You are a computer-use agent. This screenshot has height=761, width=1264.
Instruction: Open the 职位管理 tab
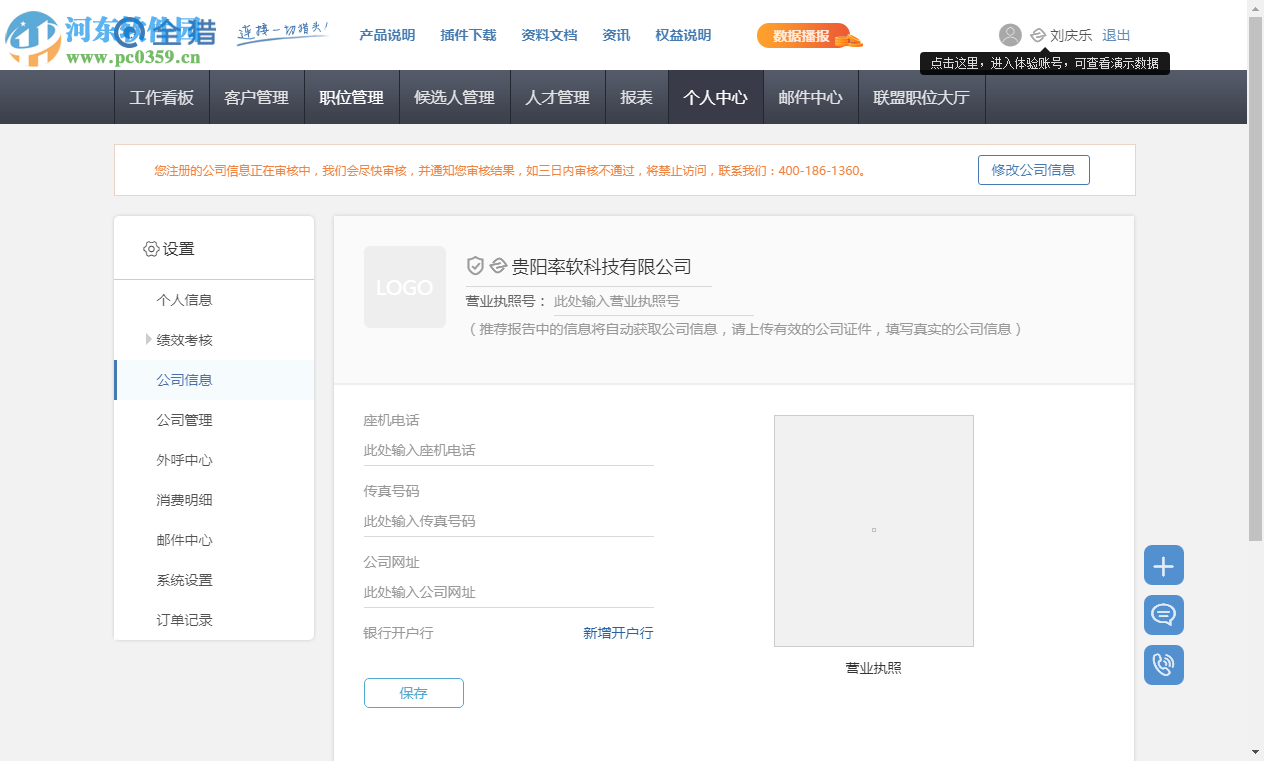point(352,97)
